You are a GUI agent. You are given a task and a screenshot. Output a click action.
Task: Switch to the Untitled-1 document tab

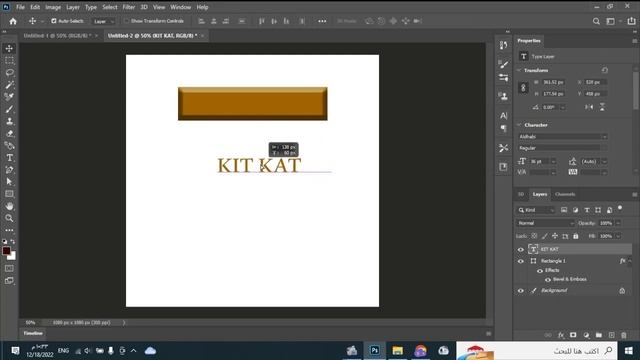click(x=57, y=36)
